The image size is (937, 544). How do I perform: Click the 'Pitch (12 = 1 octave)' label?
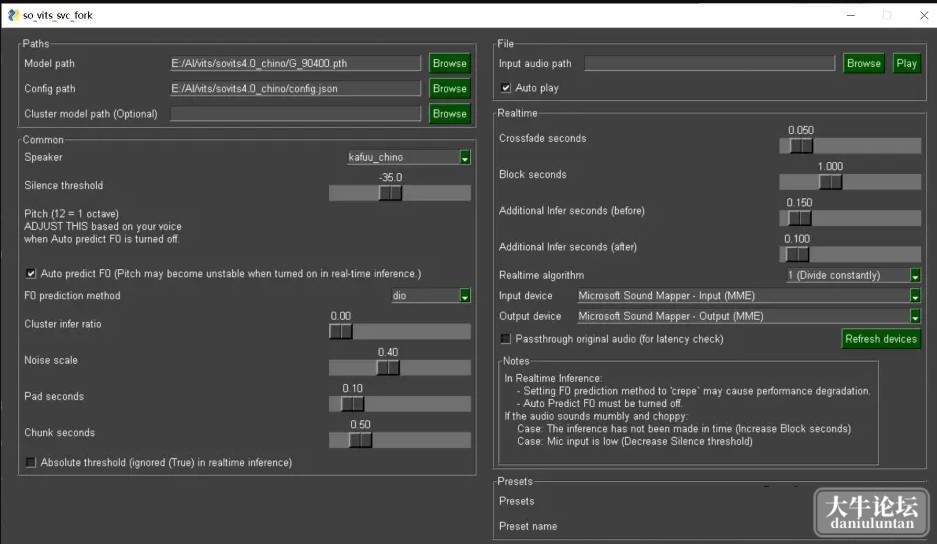pos(72,213)
